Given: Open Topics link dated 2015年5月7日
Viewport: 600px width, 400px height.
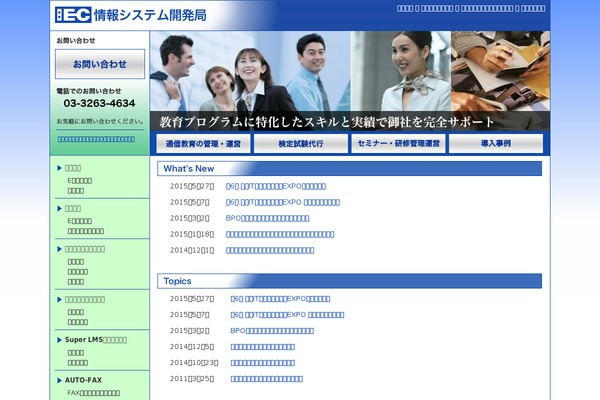Looking at the screenshot, I should pyautogui.click(x=287, y=315).
